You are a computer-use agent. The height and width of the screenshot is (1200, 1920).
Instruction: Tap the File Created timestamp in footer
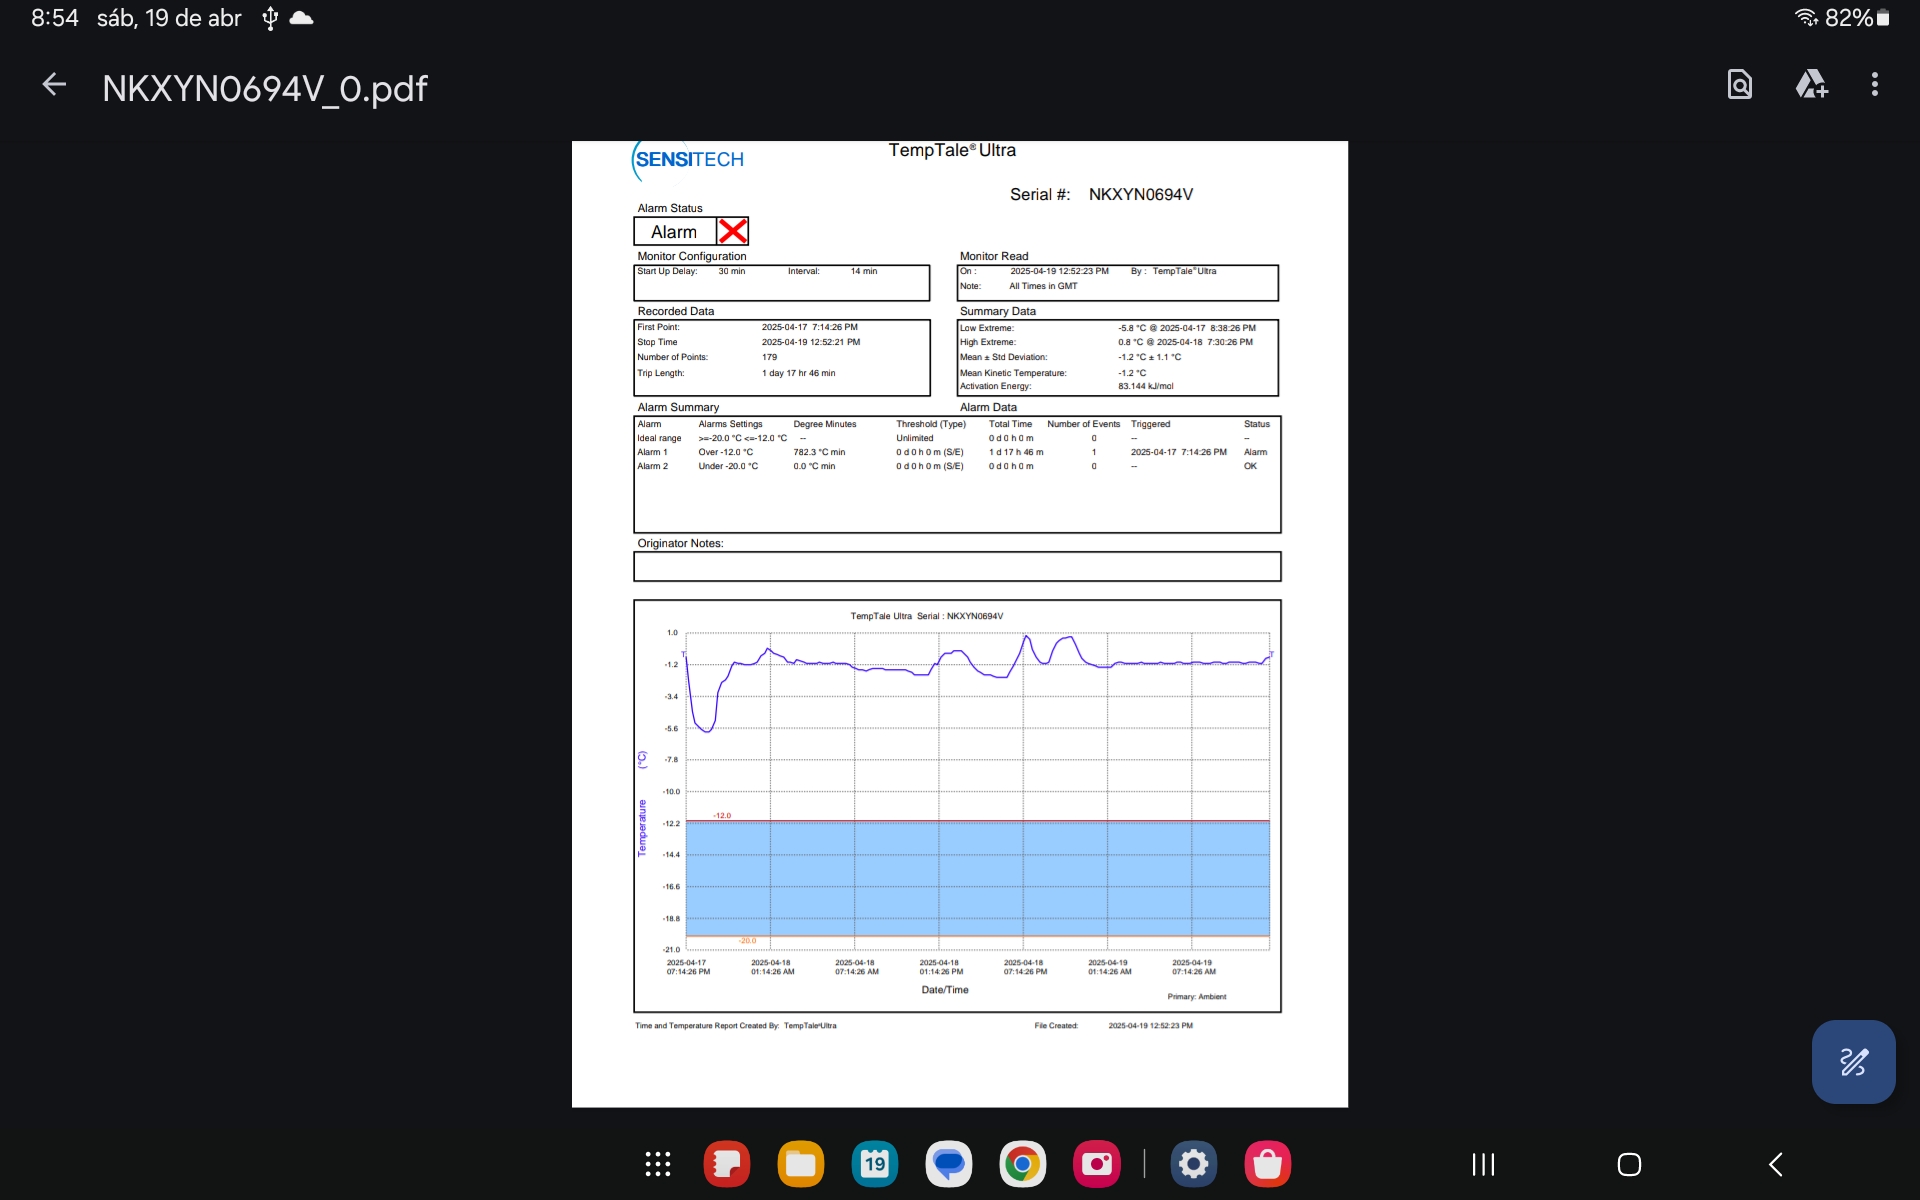click(x=1150, y=1025)
